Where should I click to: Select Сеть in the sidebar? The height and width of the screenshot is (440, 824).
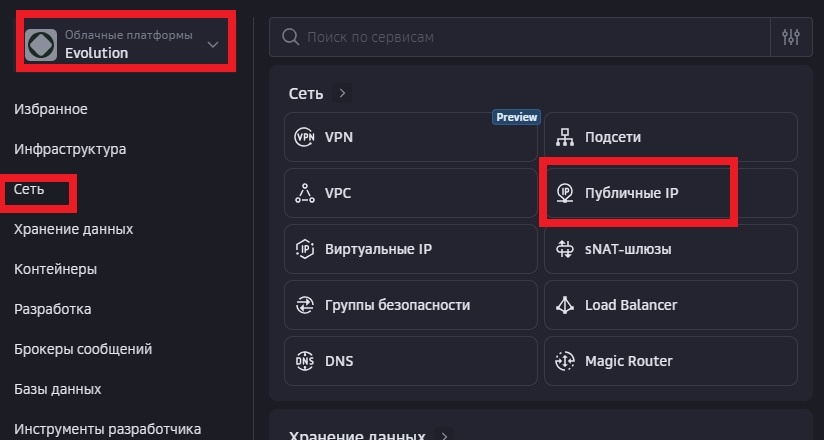click(29, 189)
